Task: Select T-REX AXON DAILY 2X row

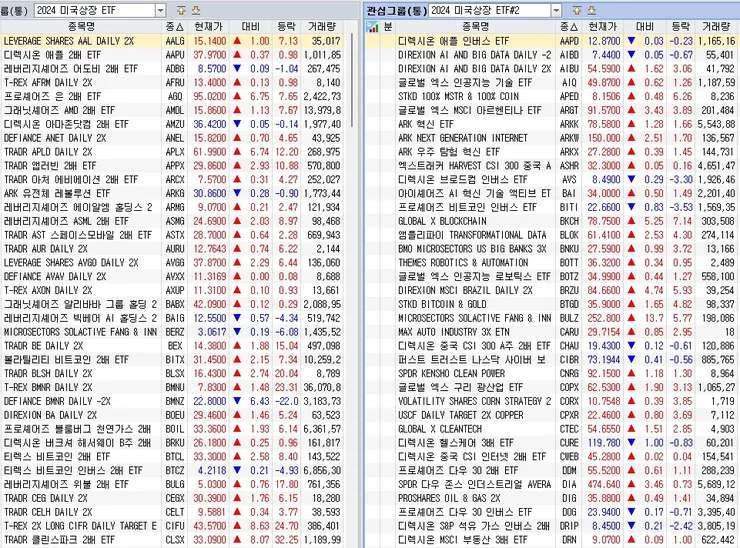Action: coord(172,290)
